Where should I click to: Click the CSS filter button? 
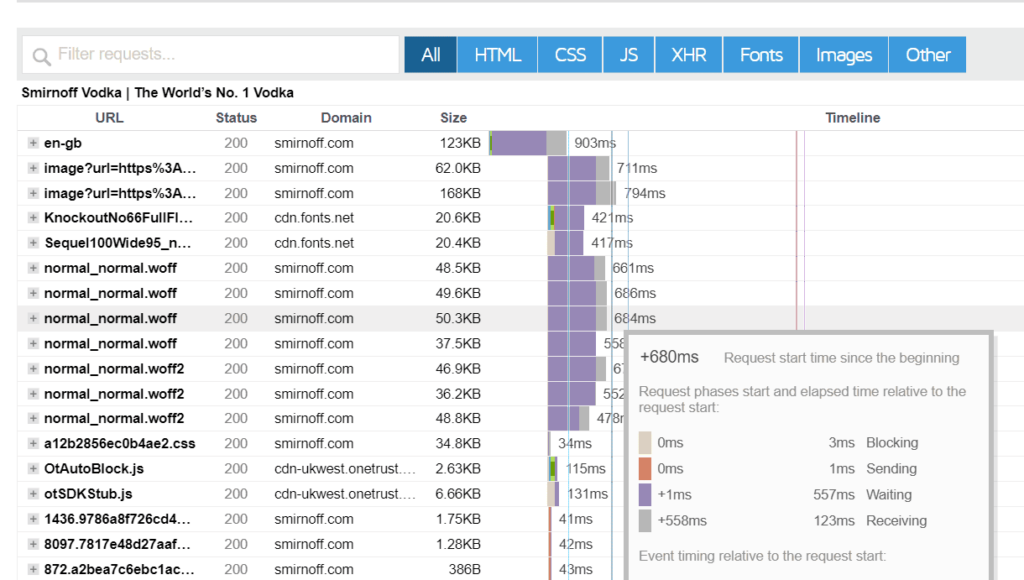coord(570,55)
